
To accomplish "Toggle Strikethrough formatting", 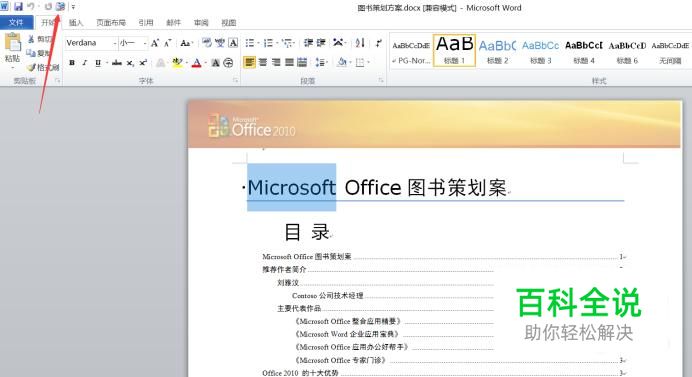I will 117,63.
